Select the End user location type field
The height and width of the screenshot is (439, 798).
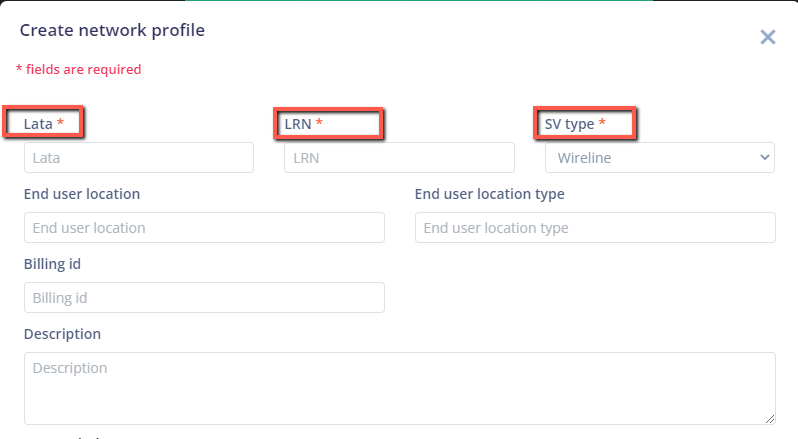click(595, 228)
